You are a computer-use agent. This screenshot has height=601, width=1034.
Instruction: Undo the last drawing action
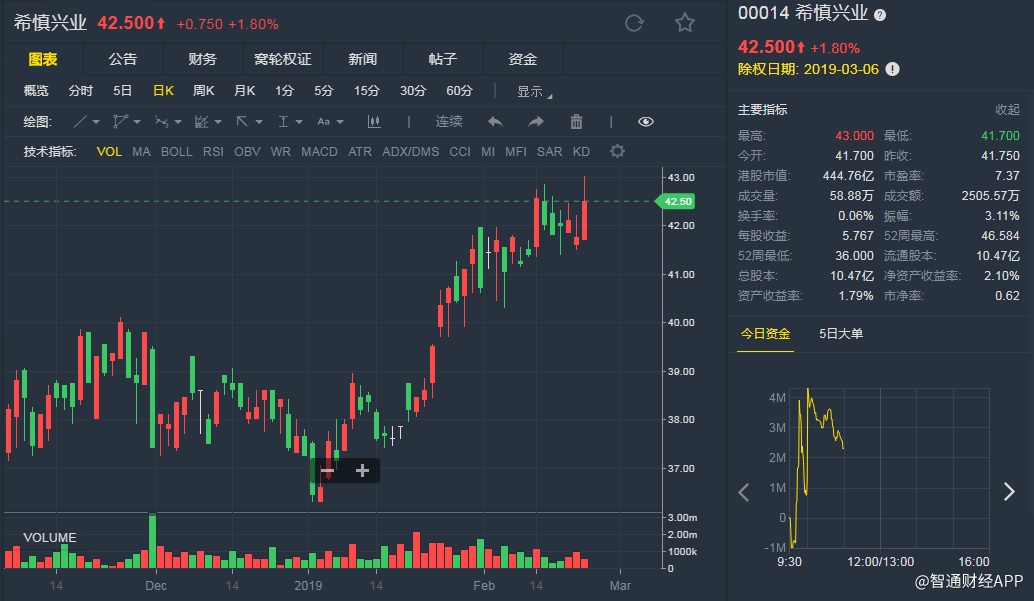tap(495, 122)
